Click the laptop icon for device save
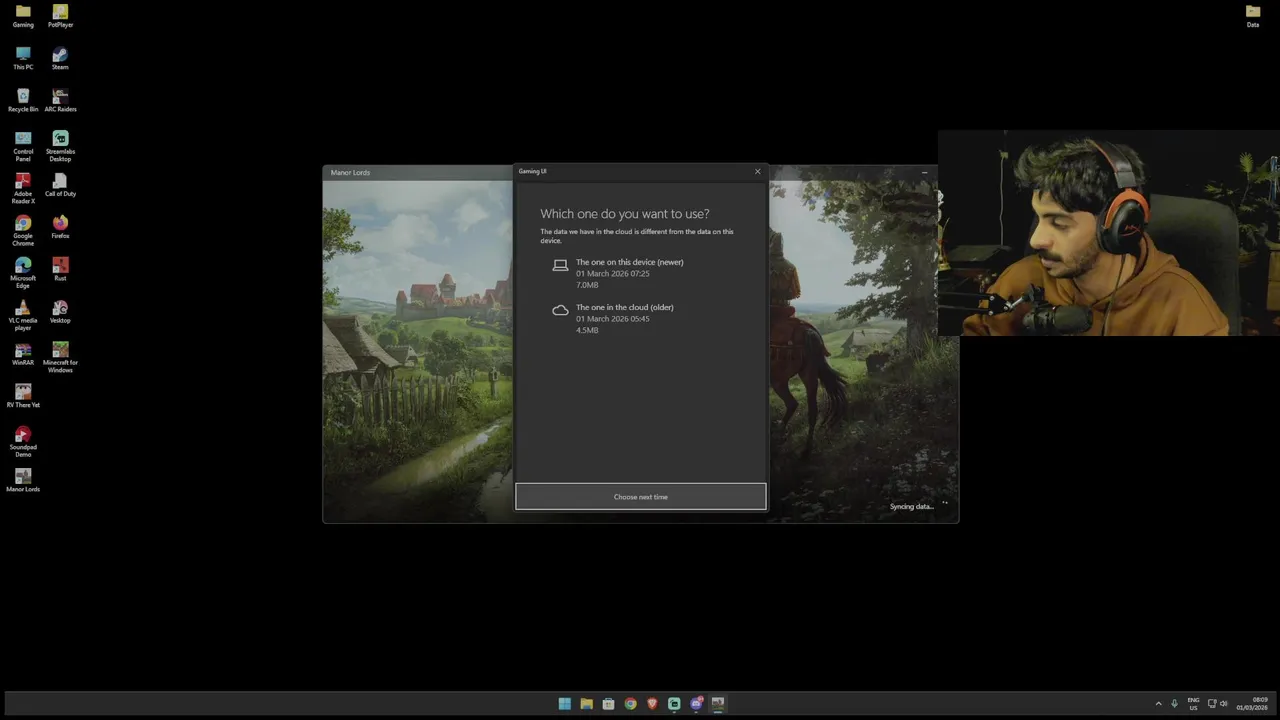Image resolution: width=1280 pixels, height=720 pixels. pyautogui.click(x=560, y=265)
